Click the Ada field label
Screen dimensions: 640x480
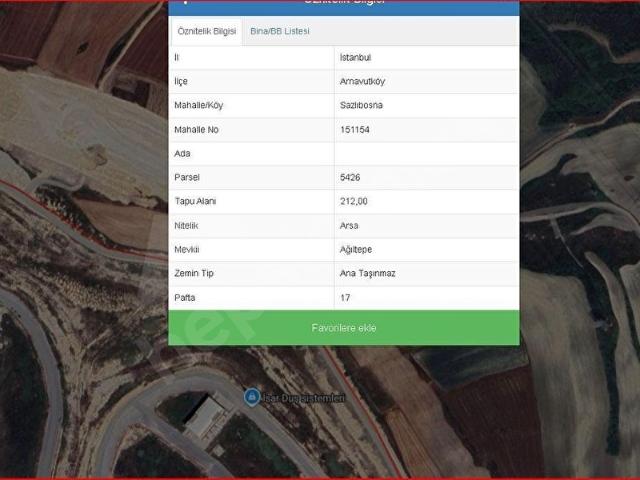182,154
